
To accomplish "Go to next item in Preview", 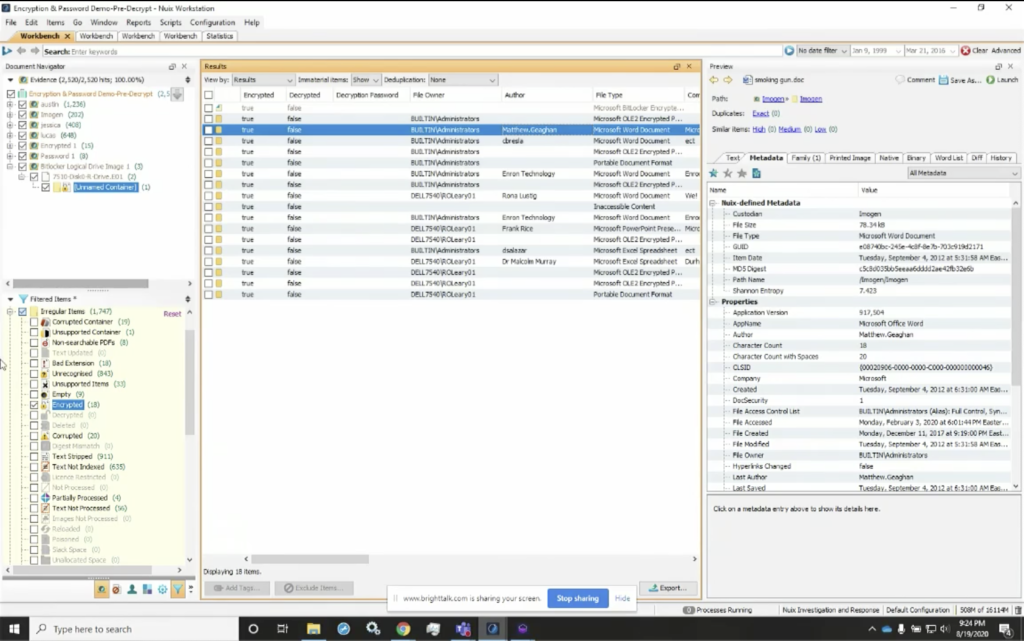I will [728, 80].
